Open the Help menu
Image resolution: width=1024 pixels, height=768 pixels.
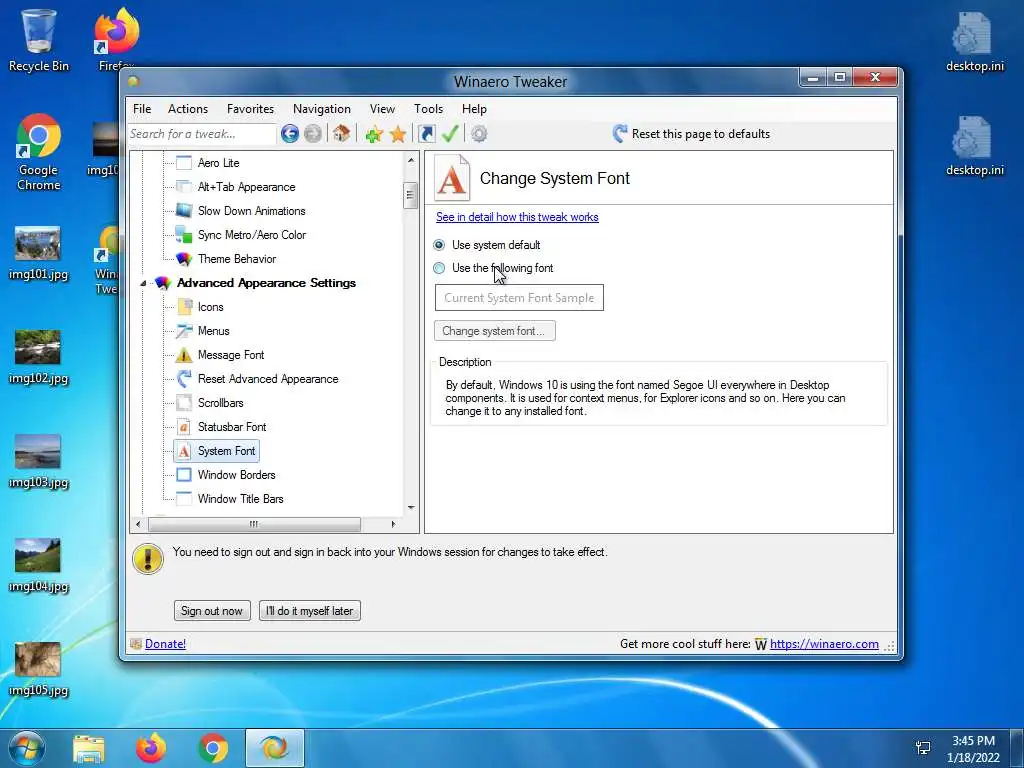(474, 109)
